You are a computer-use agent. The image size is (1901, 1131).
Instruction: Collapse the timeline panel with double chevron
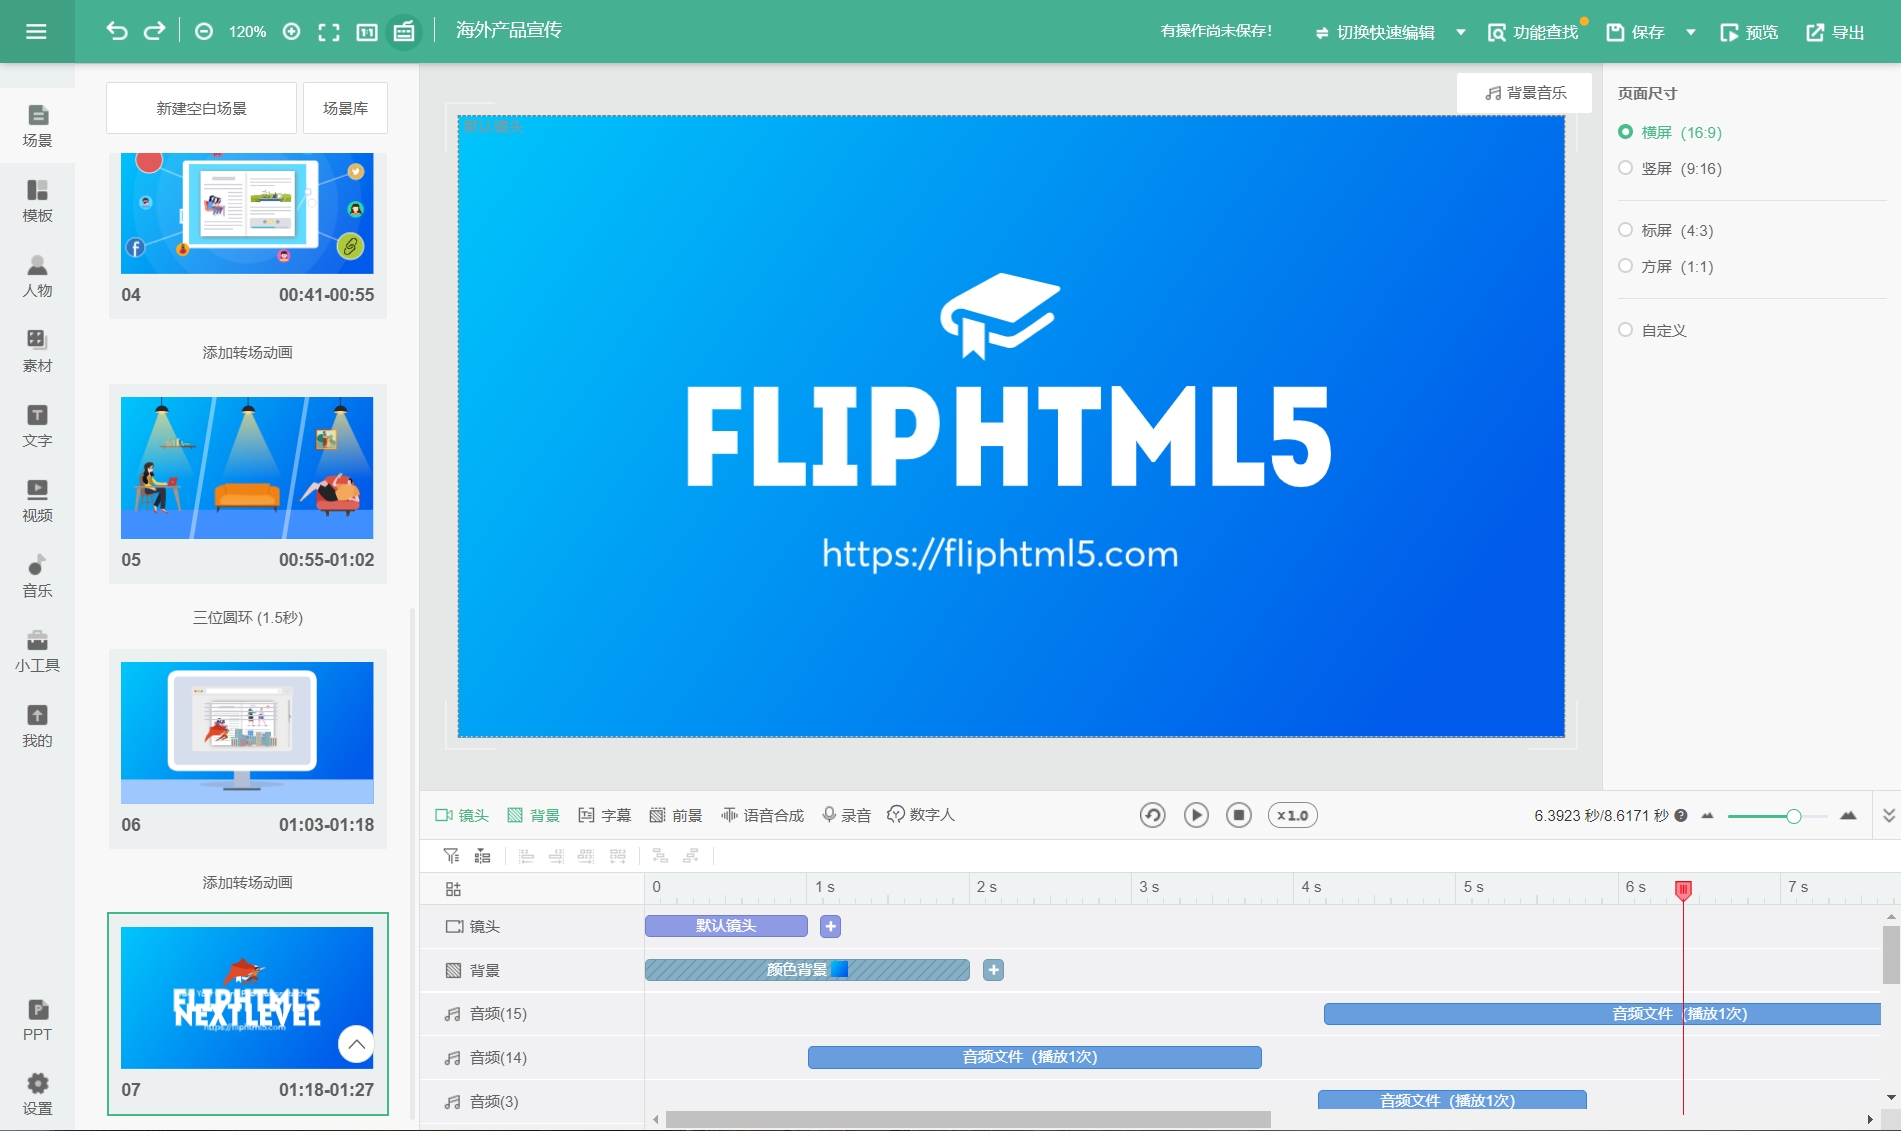pos(1889,815)
